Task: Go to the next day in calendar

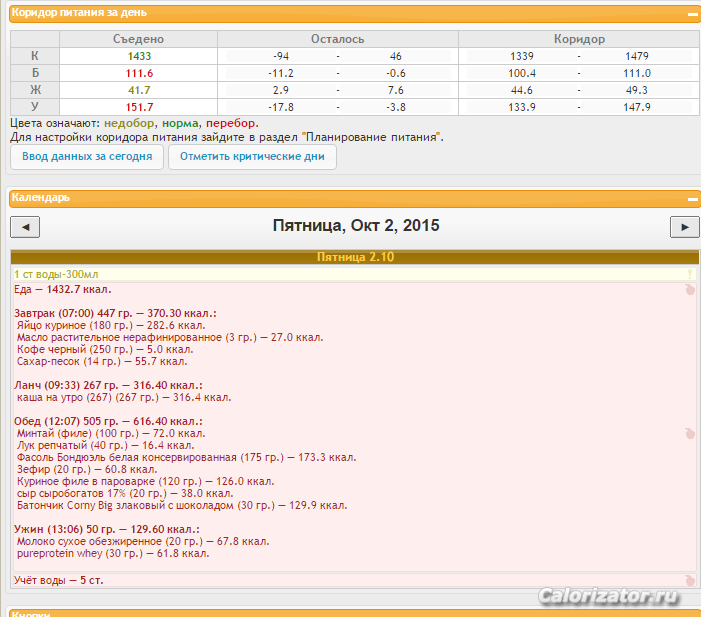Action: (x=683, y=227)
